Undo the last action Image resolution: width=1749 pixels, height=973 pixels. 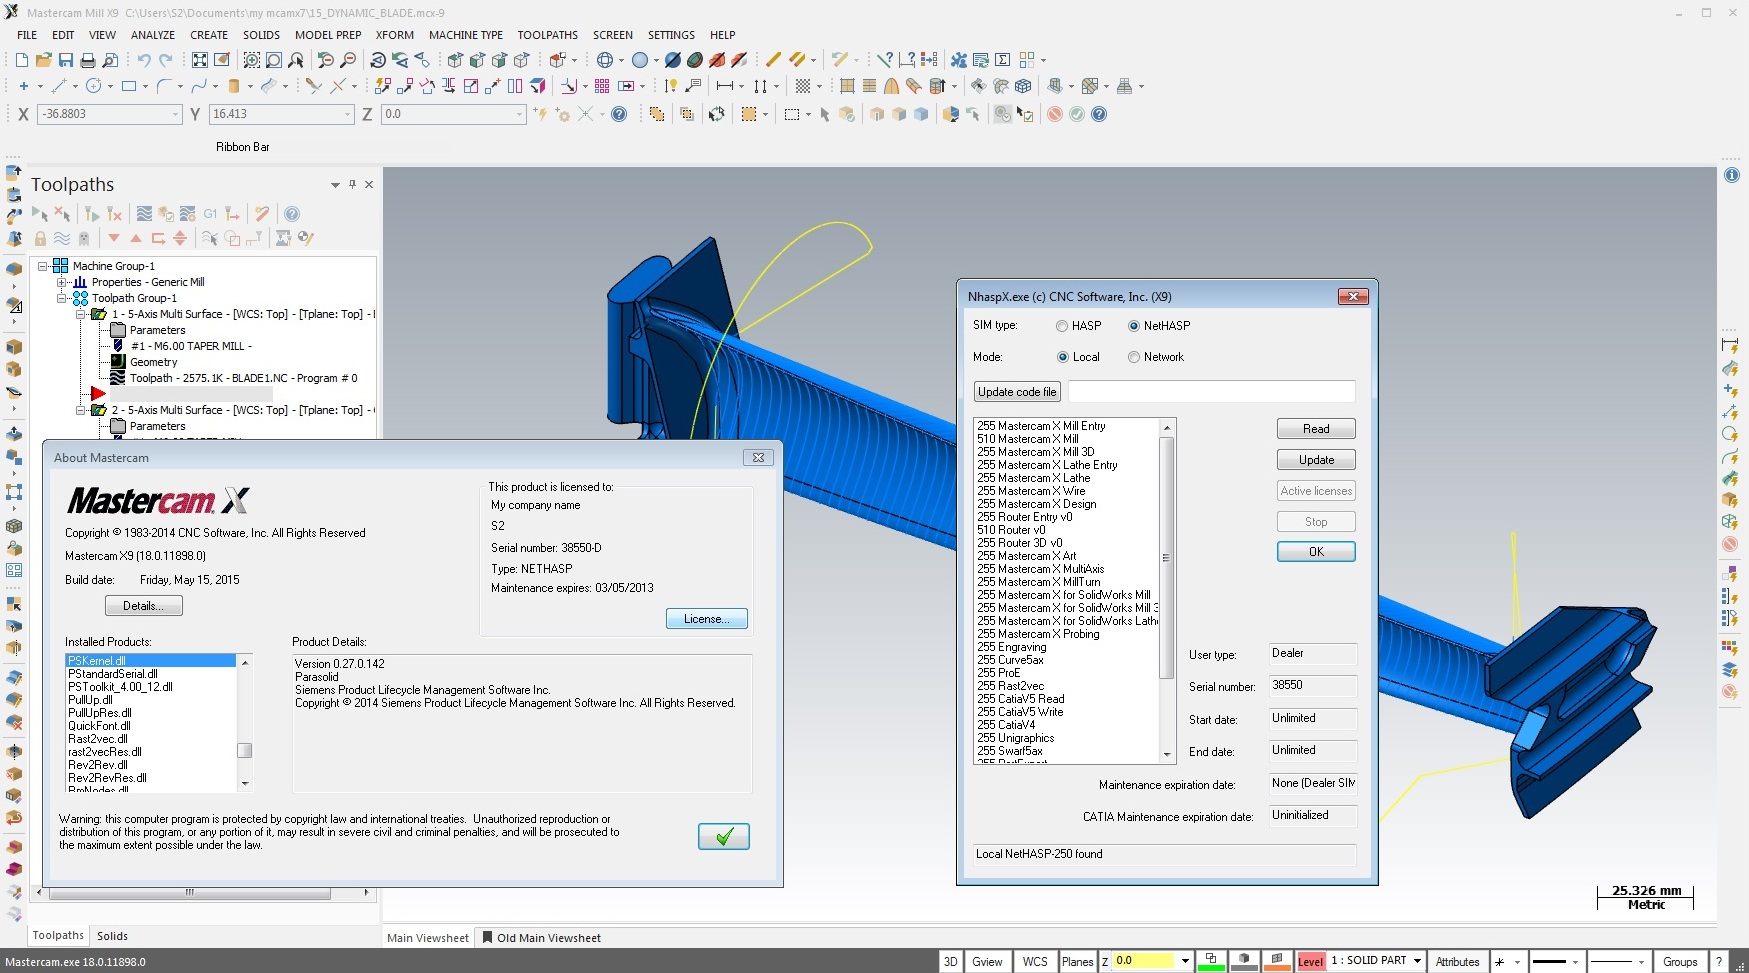(x=143, y=60)
